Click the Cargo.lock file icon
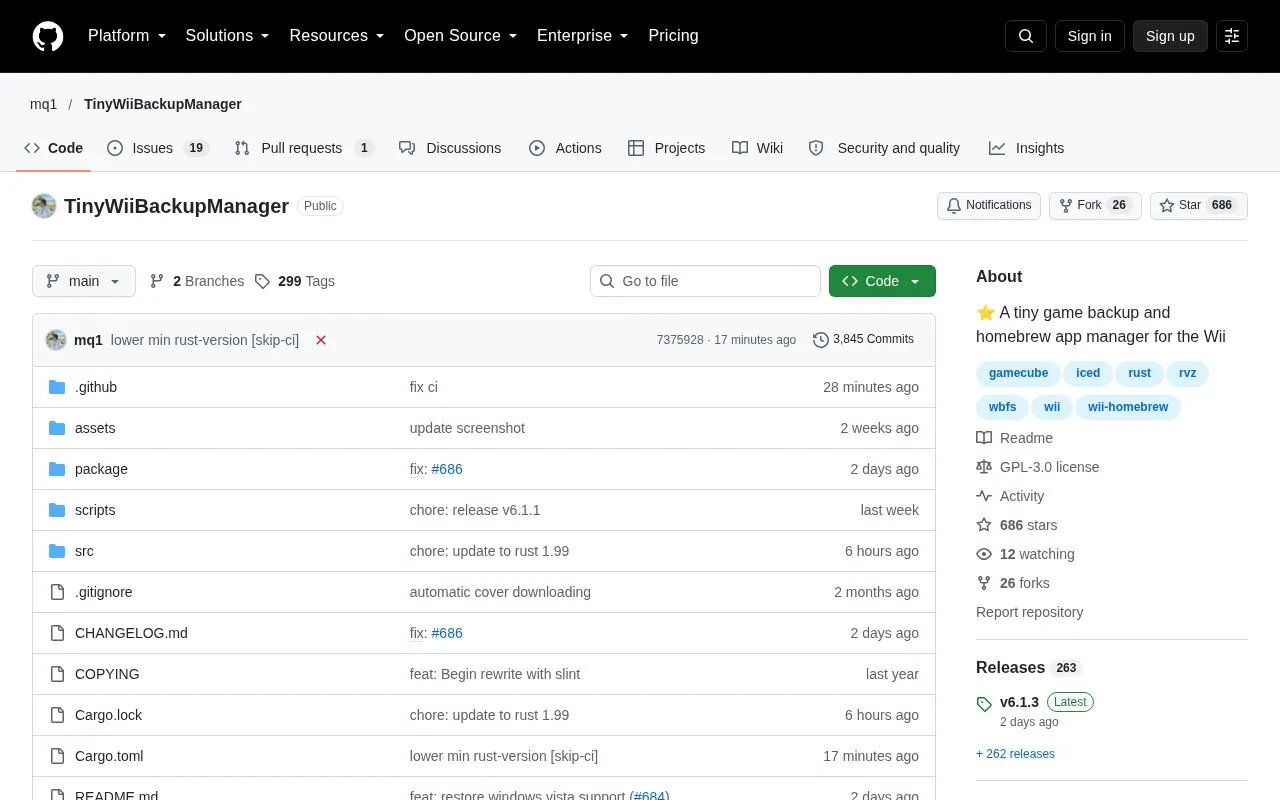Screen dimensions: 1280x800 (57, 715)
